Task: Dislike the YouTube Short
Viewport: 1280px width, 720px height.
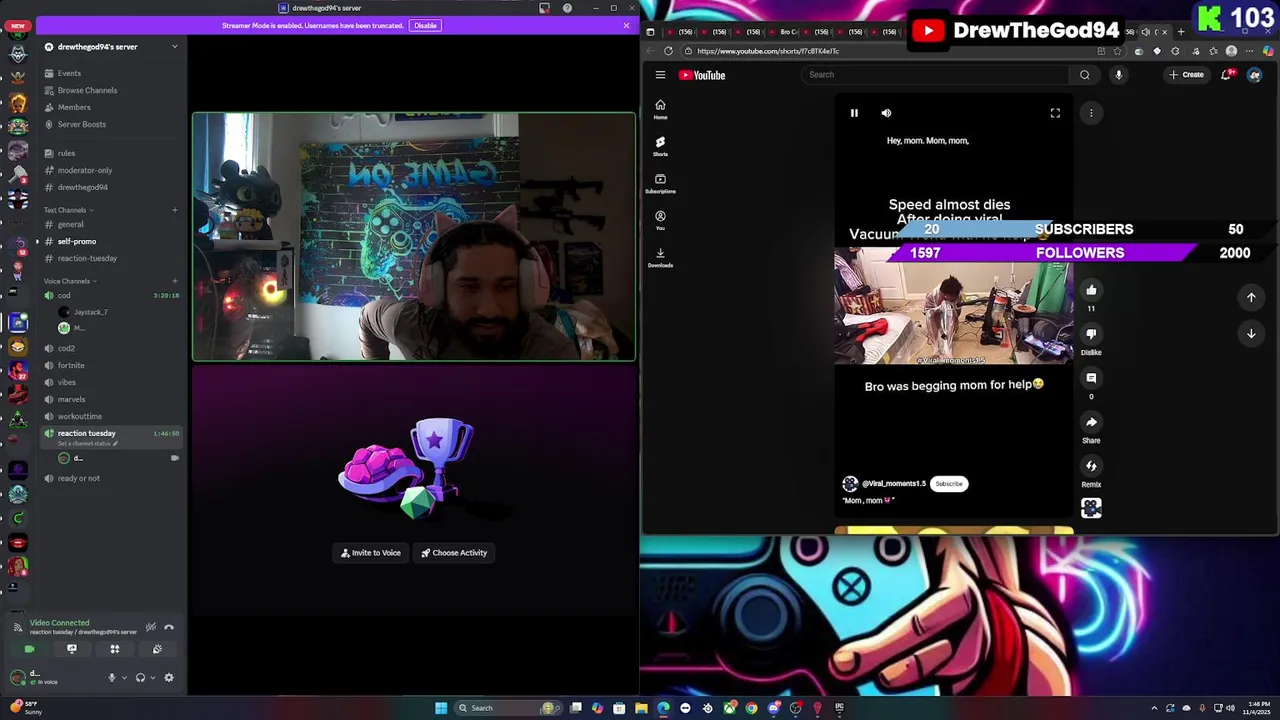Action: click(x=1091, y=334)
